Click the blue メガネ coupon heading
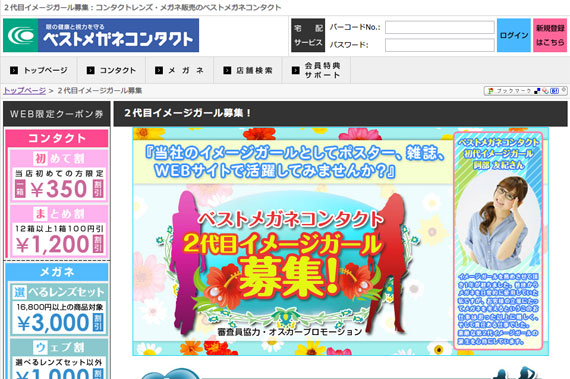Image resolution: width=570 pixels, height=379 pixels. coord(57,272)
